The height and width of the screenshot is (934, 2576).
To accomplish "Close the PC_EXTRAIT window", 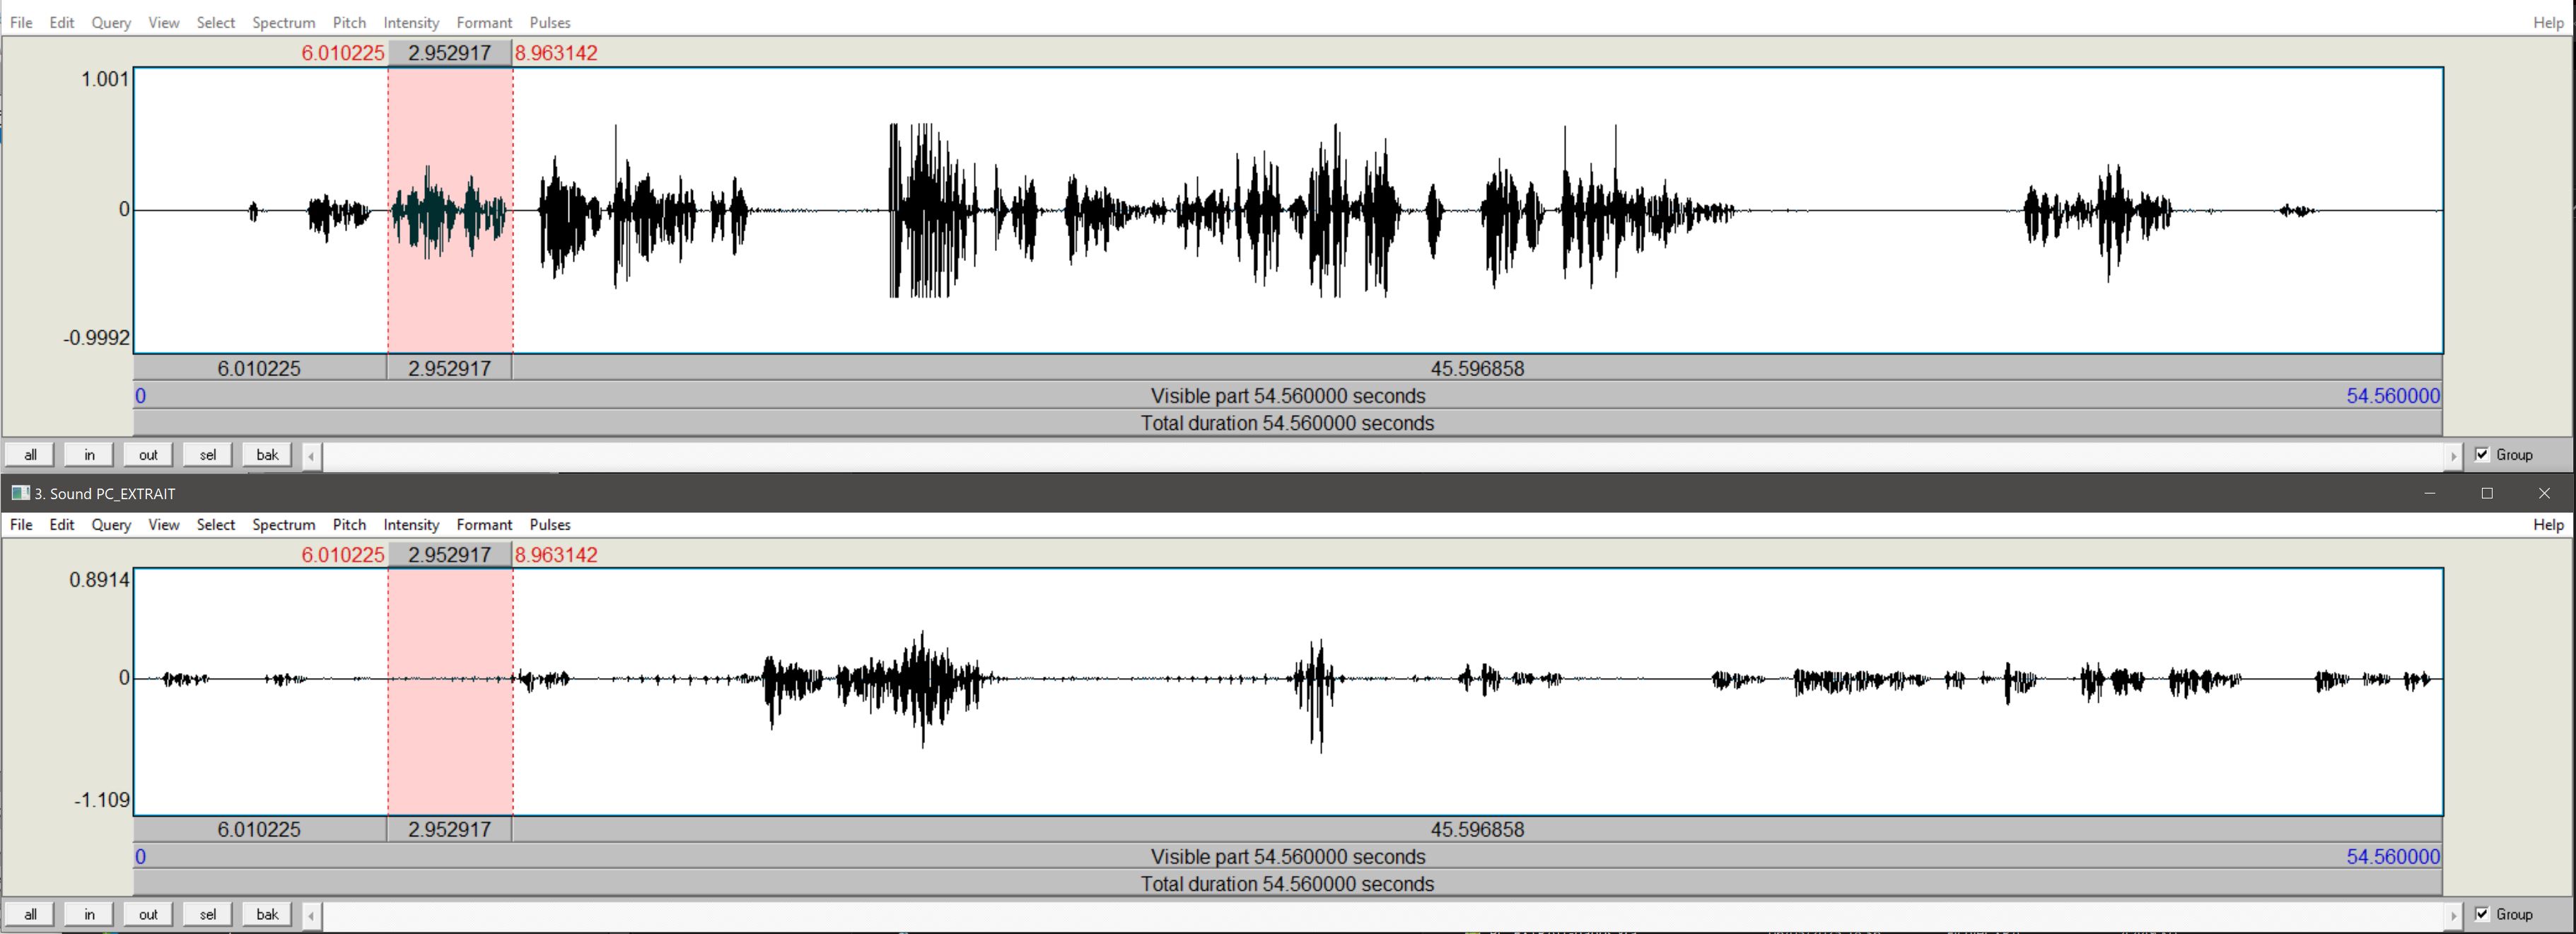I will pyautogui.click(x=2545, y=493).
